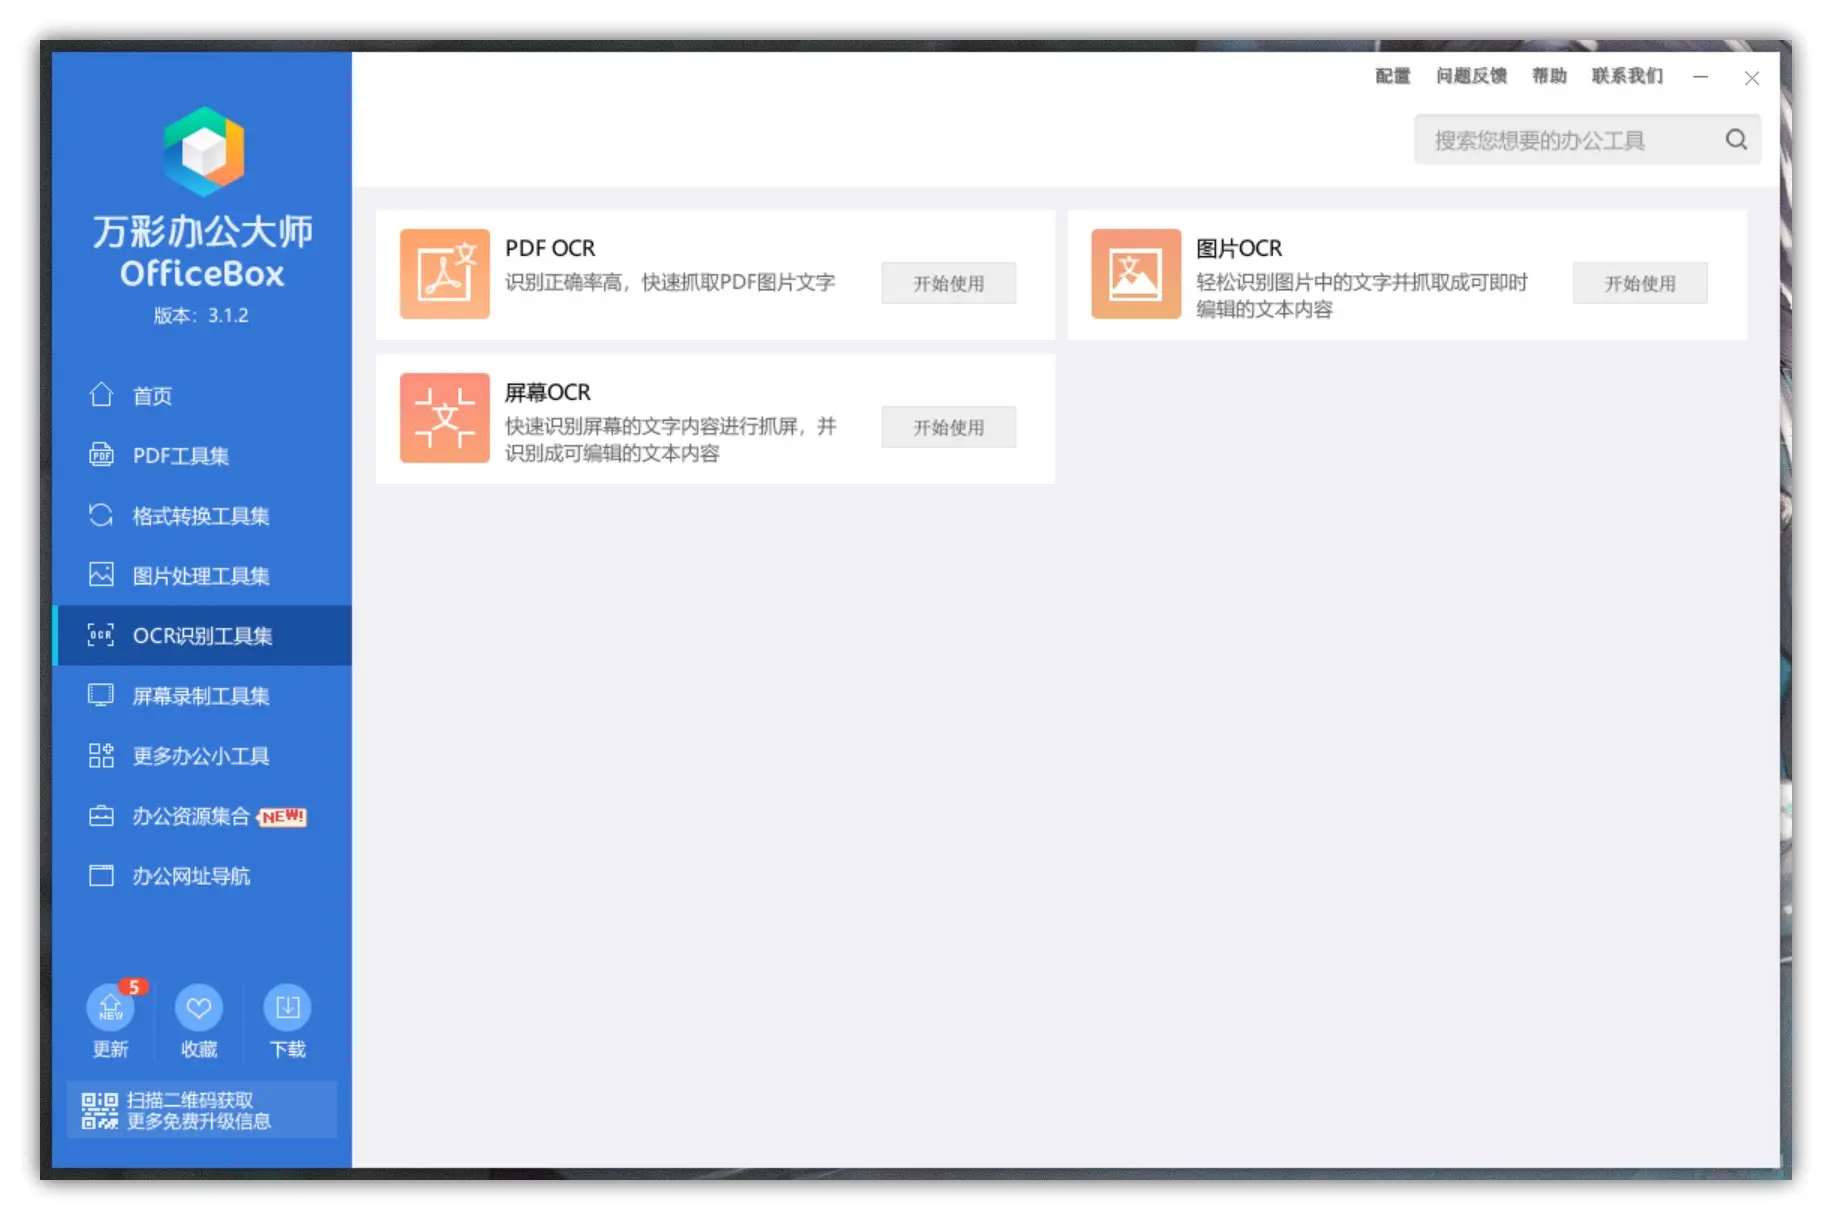Click the 版本: 3.1.2 version label

(x=201, y=316)
